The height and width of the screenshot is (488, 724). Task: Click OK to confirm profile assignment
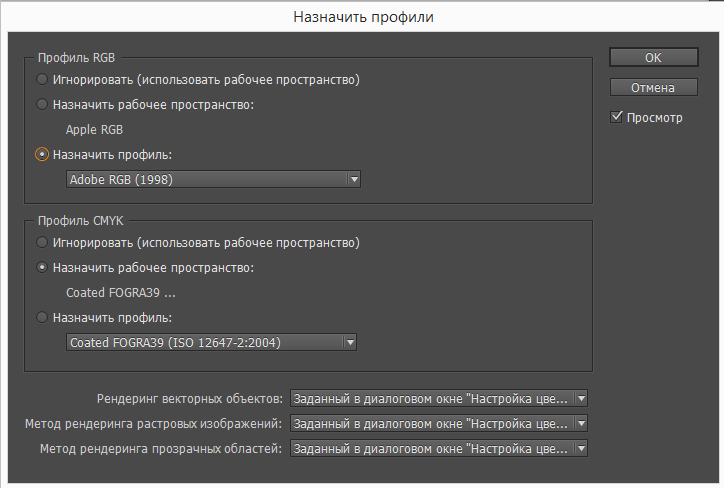point(653,57)
